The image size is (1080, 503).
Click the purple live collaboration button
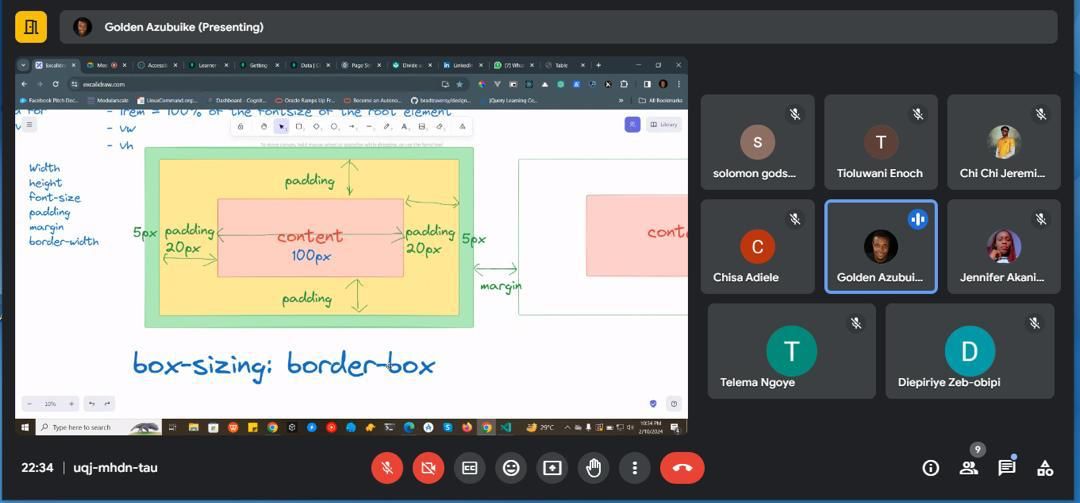click(632, 125)
